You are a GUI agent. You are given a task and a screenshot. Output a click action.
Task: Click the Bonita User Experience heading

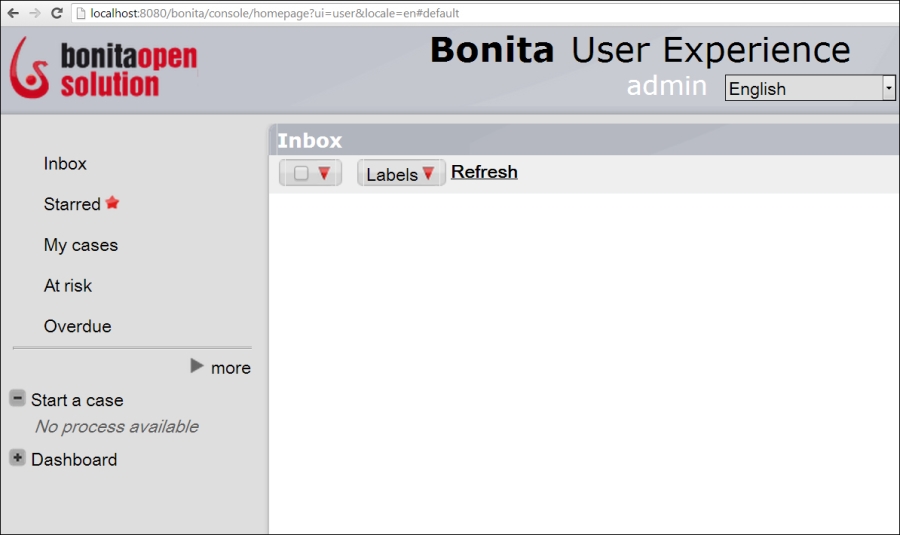pyautogui.click(x=640, y=51)
